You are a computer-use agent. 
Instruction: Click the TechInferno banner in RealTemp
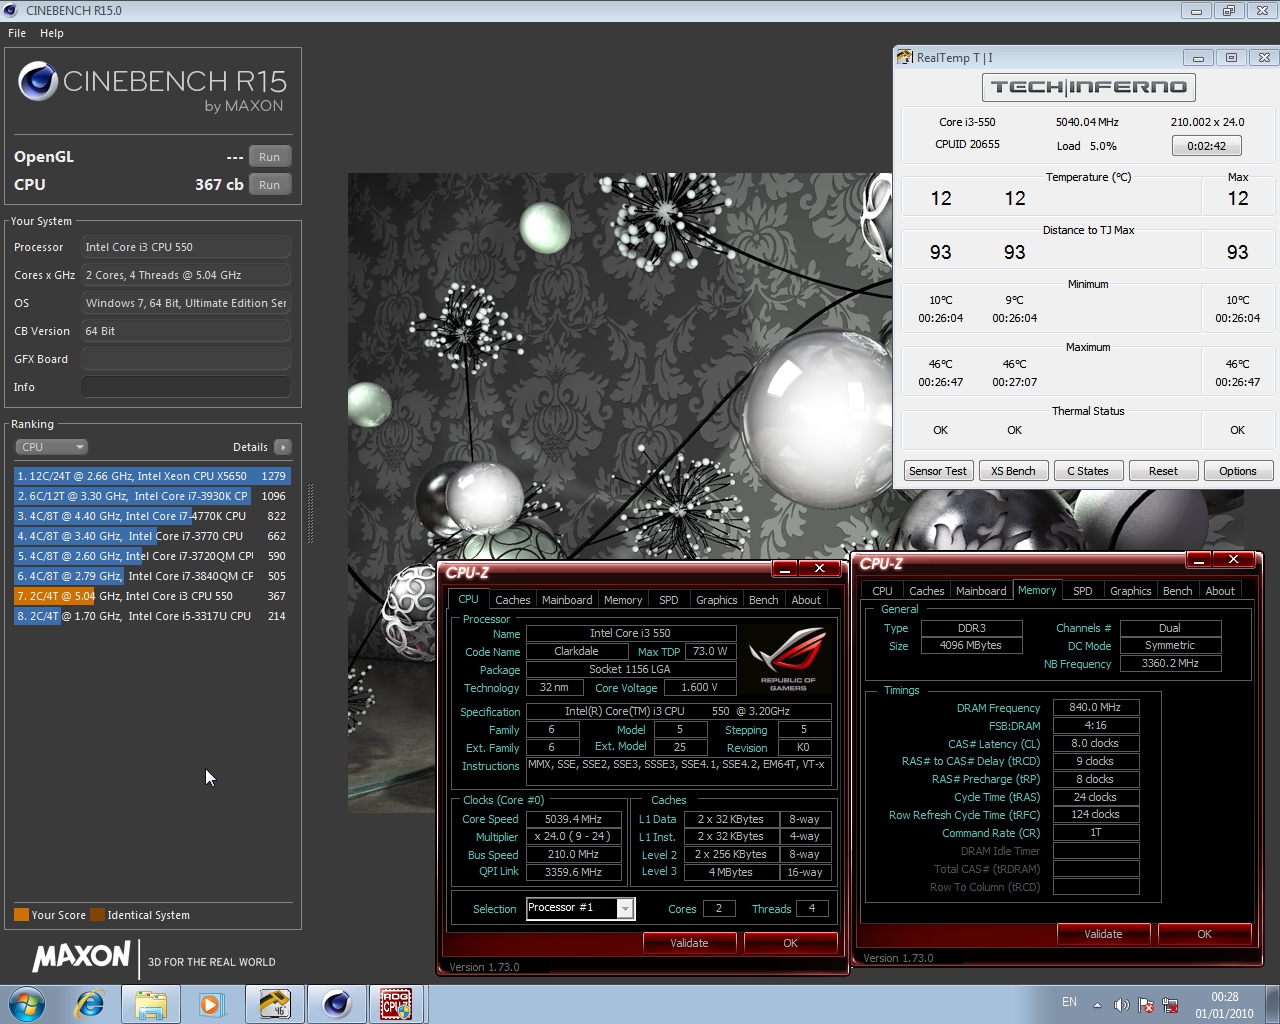tap(1088, 87)
